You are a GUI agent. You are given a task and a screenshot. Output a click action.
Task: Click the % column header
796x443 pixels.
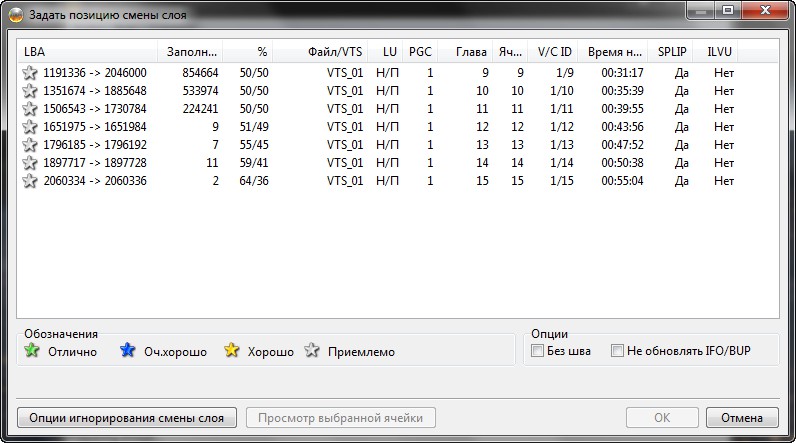click(x=248, y=52)
